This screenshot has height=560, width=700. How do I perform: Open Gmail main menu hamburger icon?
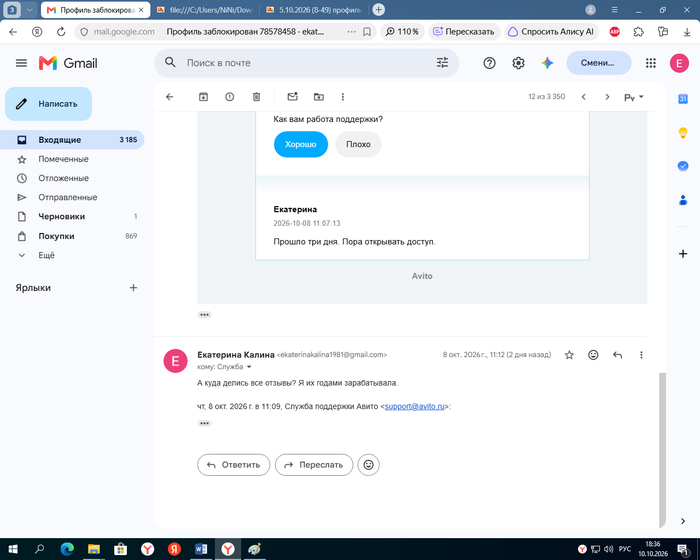pyautogui.click(x=21, y=63)
